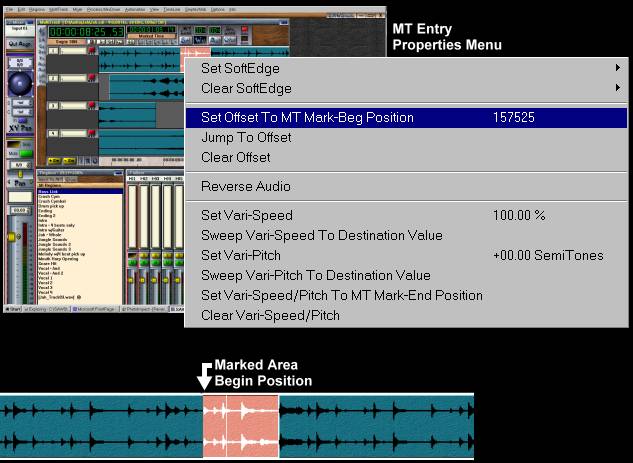Click the pink marked area in waveform
Viewport: 633px width, 463px height.
[x=240, y=426]
